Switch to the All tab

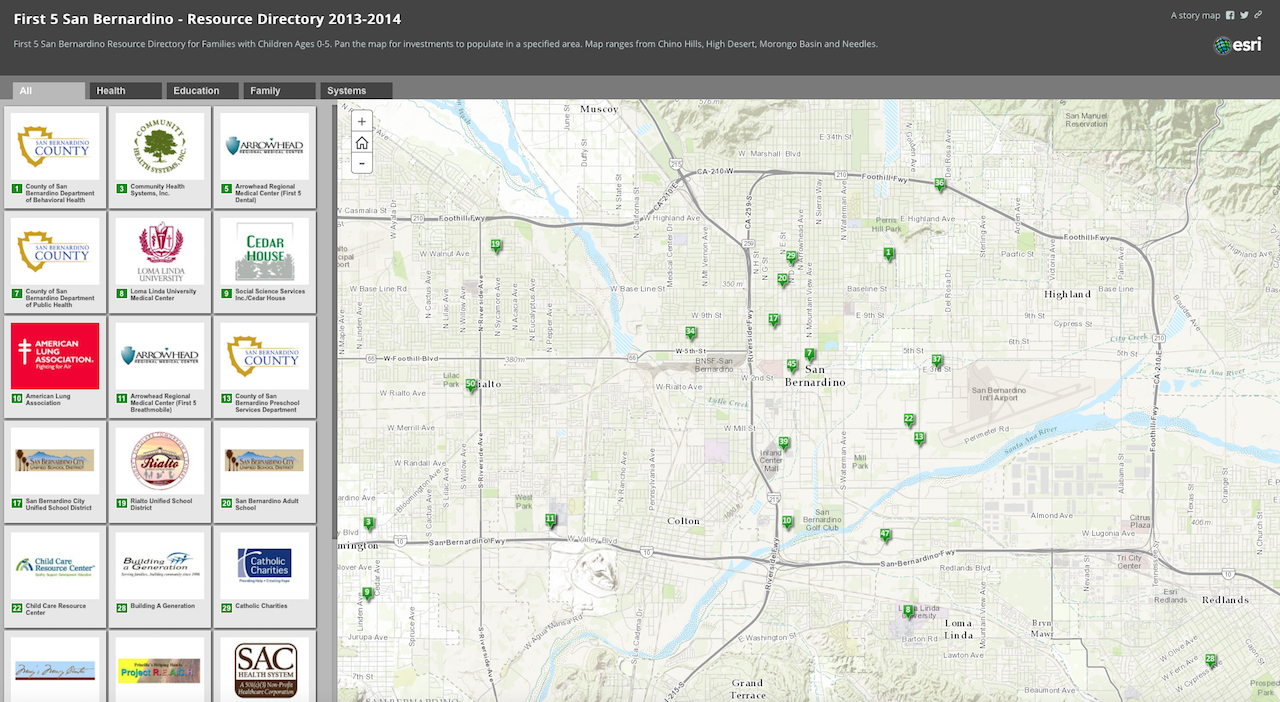tap(49, 91)
